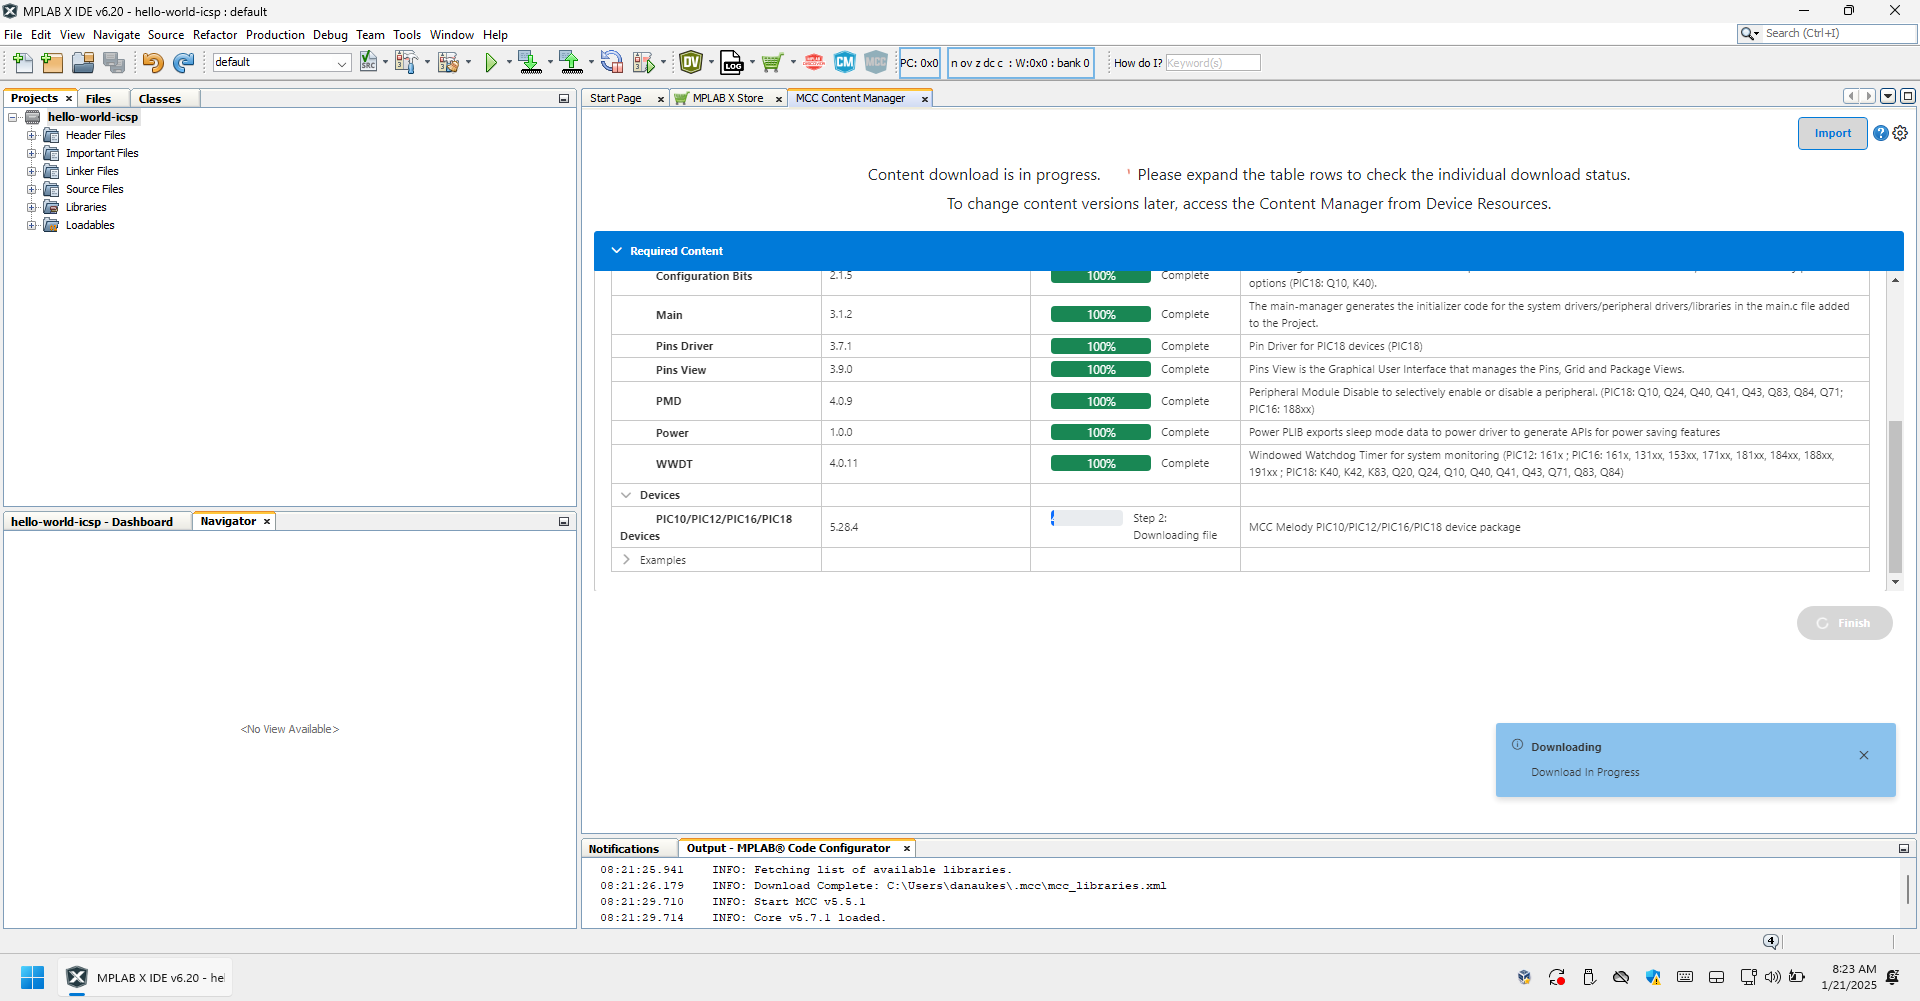Expand the Header Files tree node

31,135
